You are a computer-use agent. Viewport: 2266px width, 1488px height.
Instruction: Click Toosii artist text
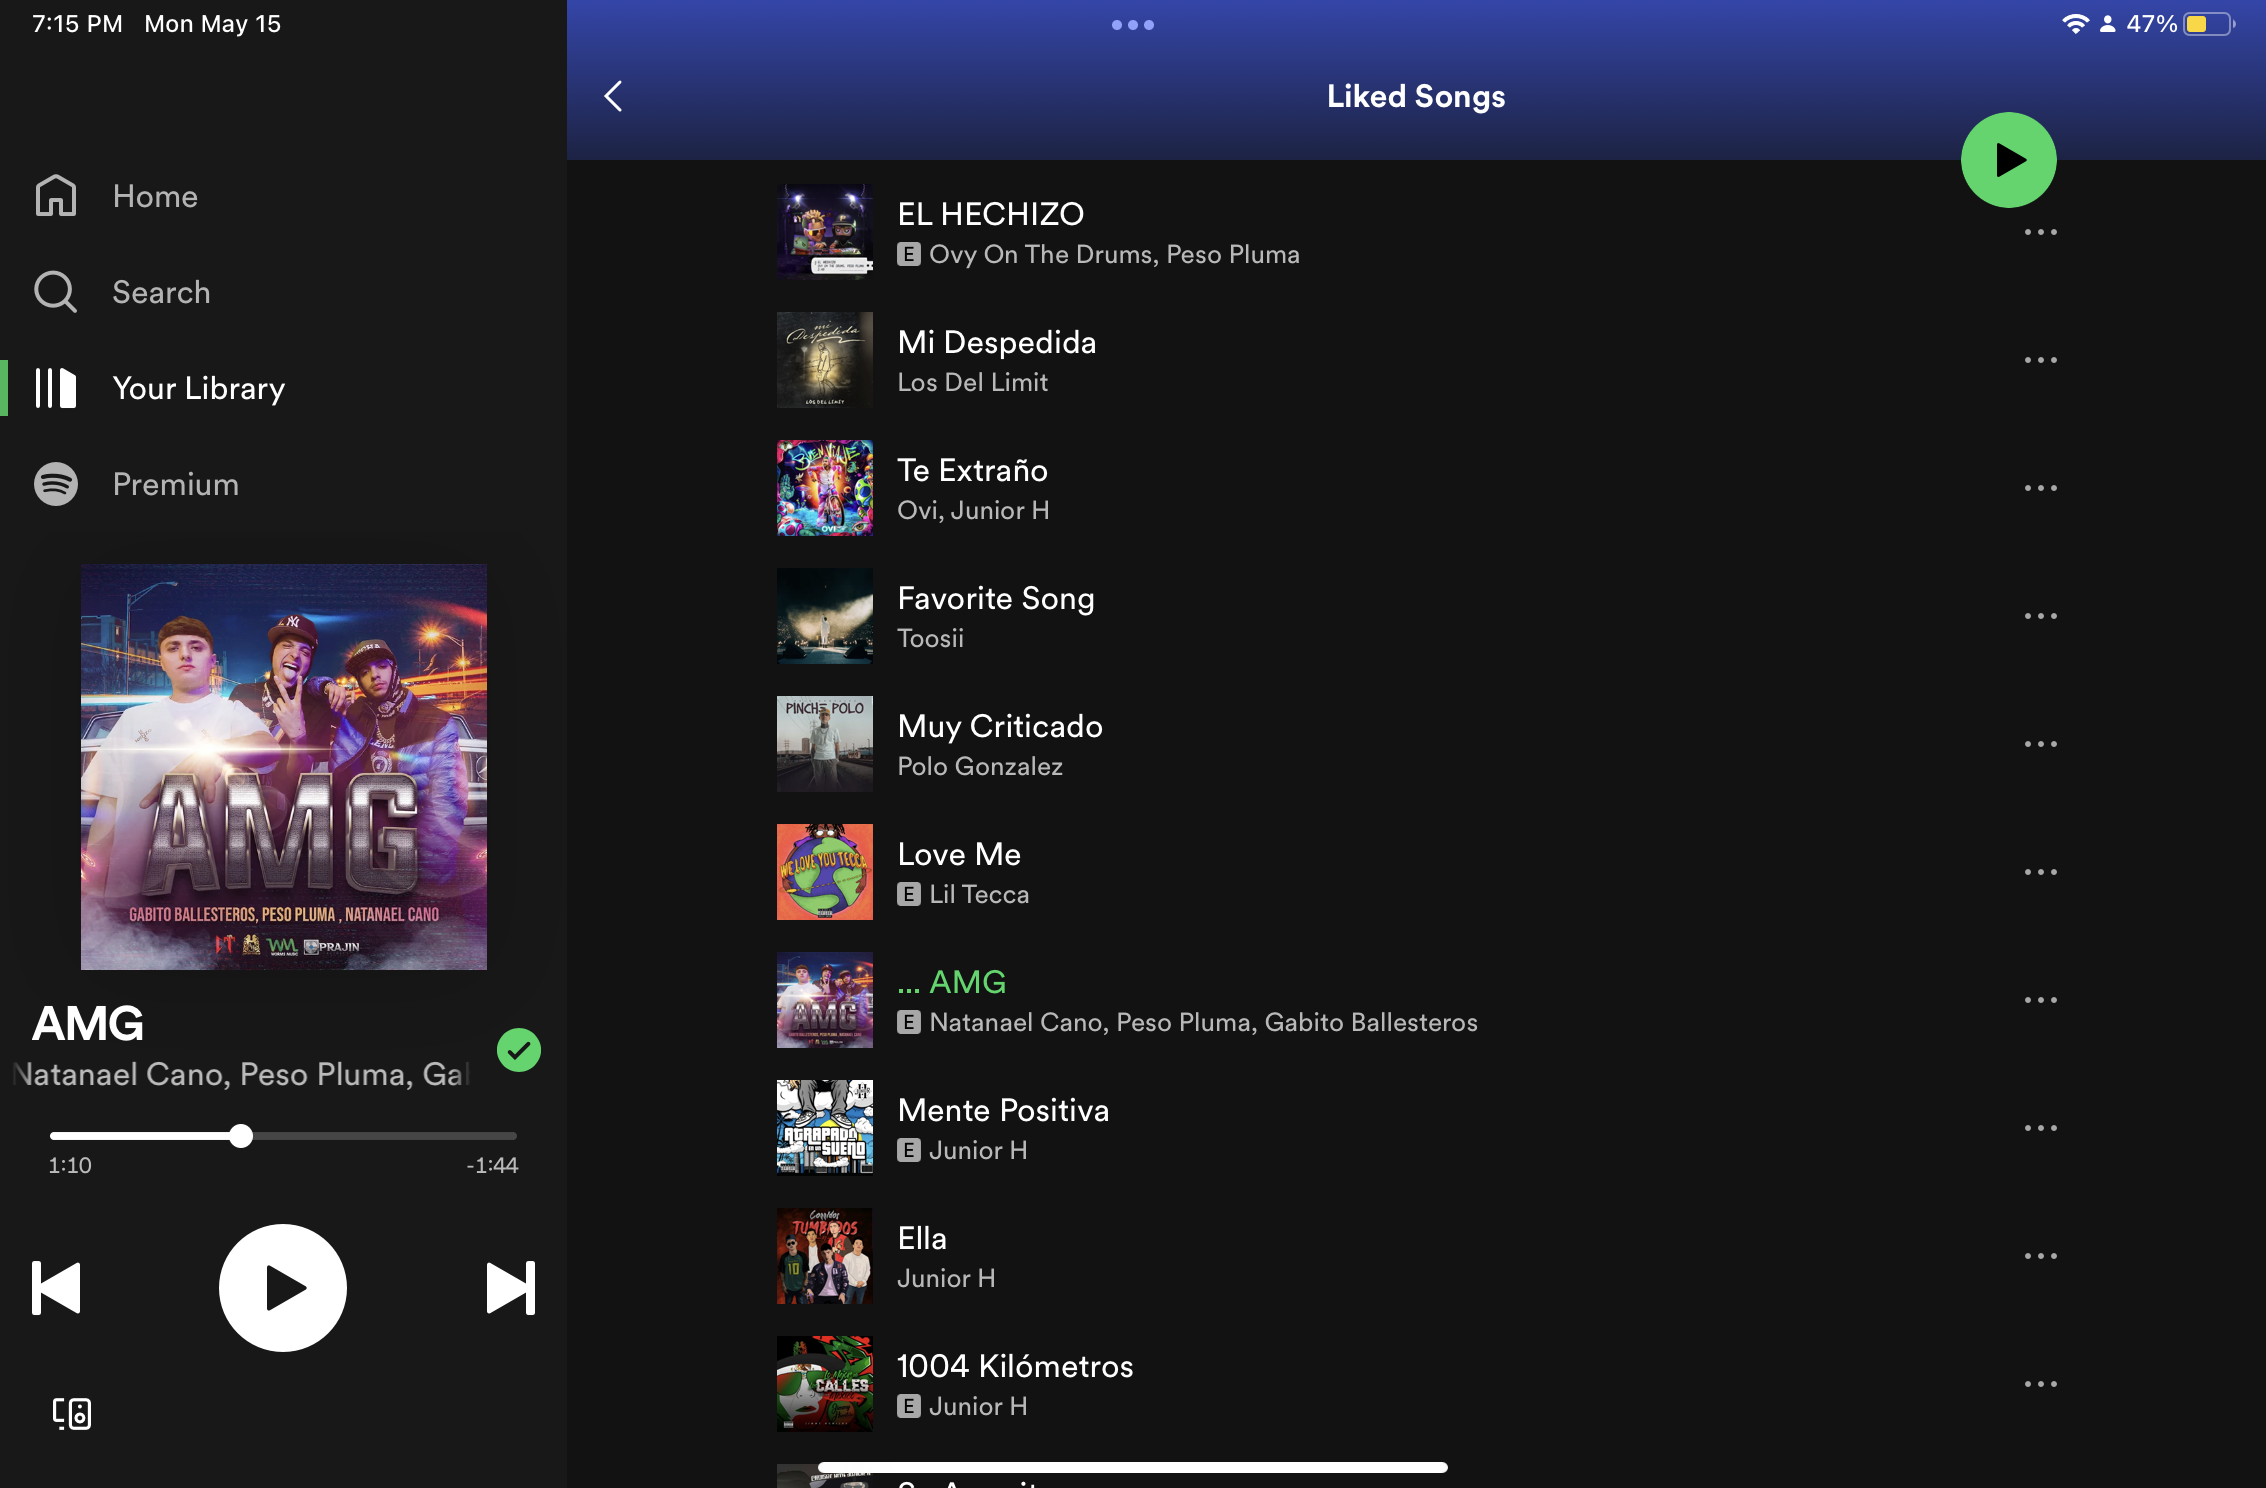(x=930, y=638)
